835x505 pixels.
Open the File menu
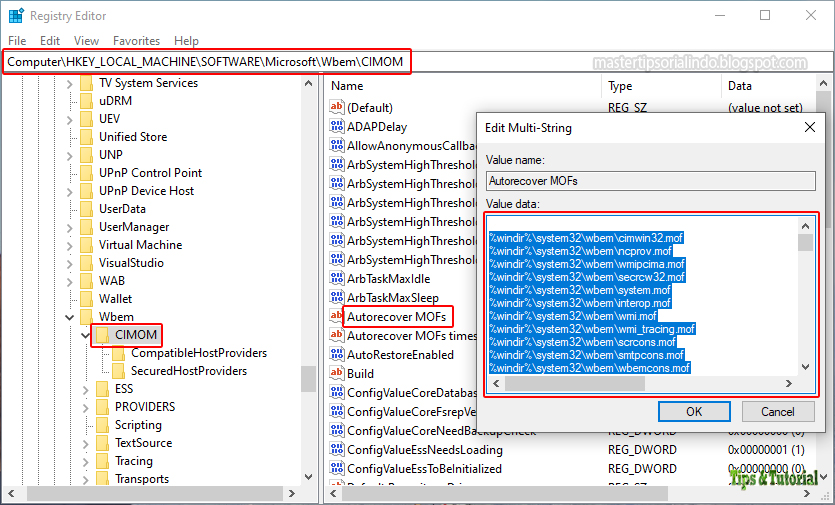[x=17, y=40]
